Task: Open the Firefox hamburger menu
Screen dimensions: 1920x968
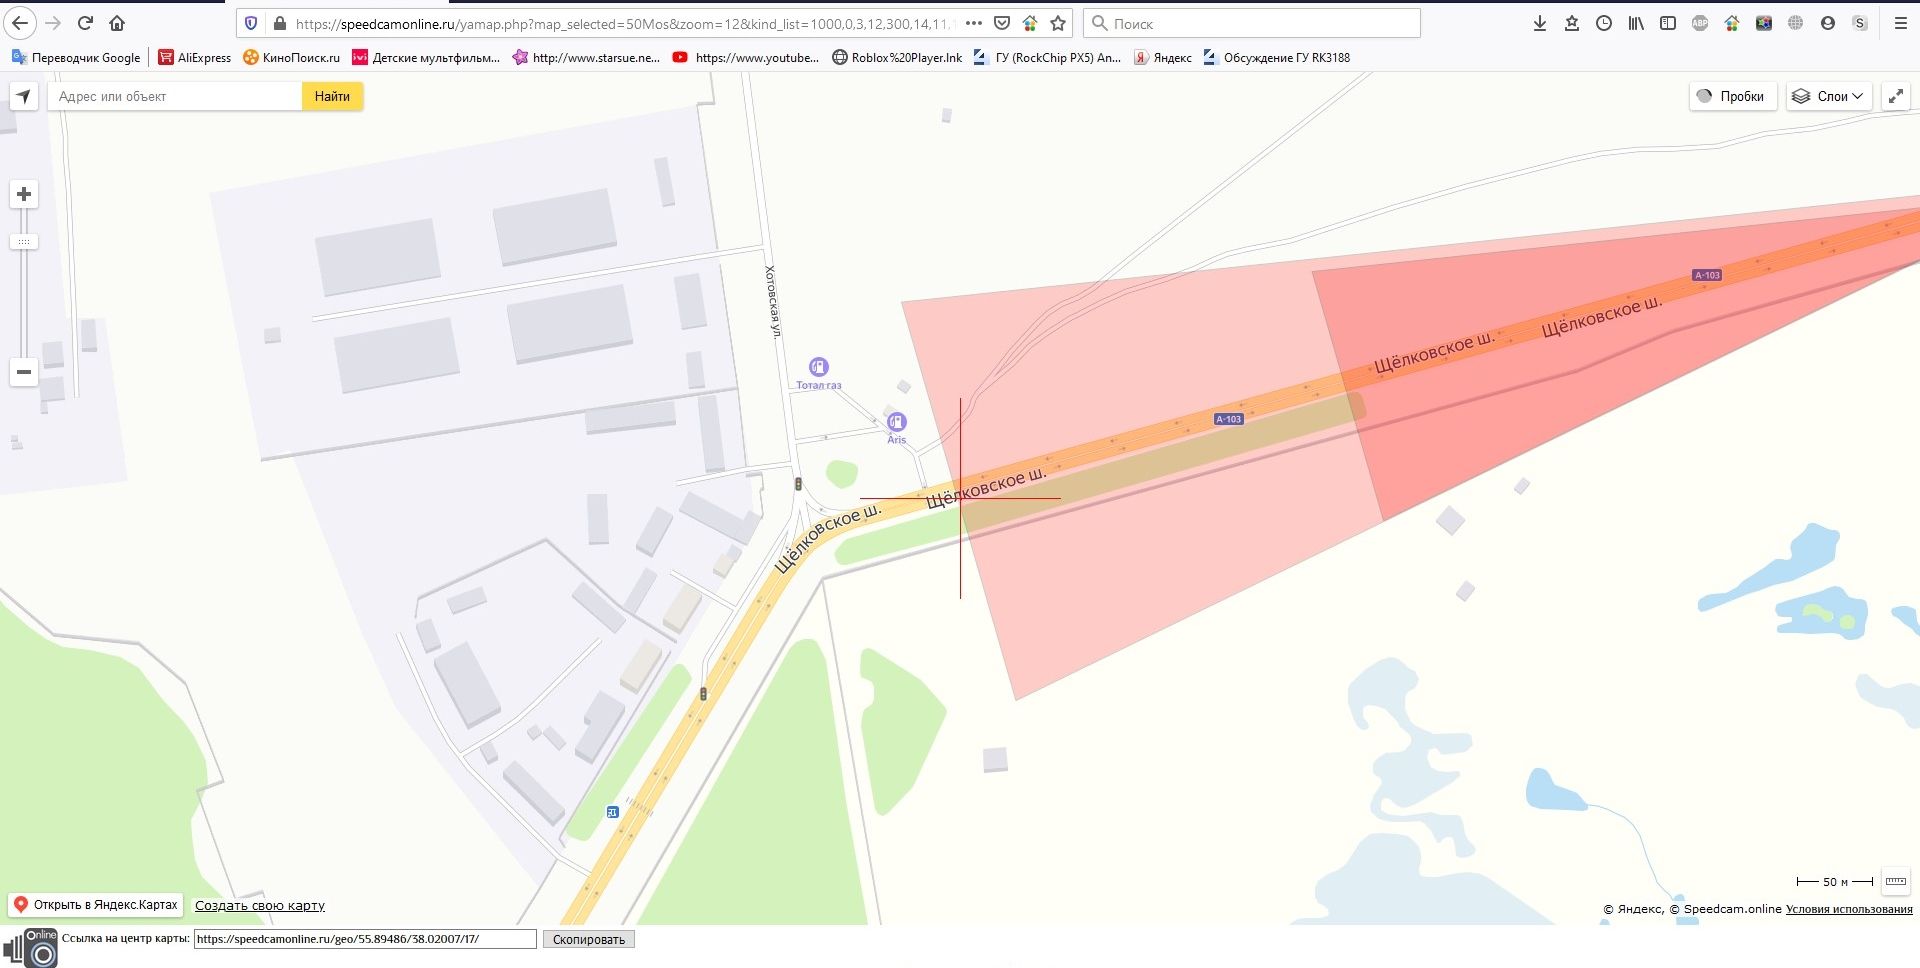Action: (1900, 23)
